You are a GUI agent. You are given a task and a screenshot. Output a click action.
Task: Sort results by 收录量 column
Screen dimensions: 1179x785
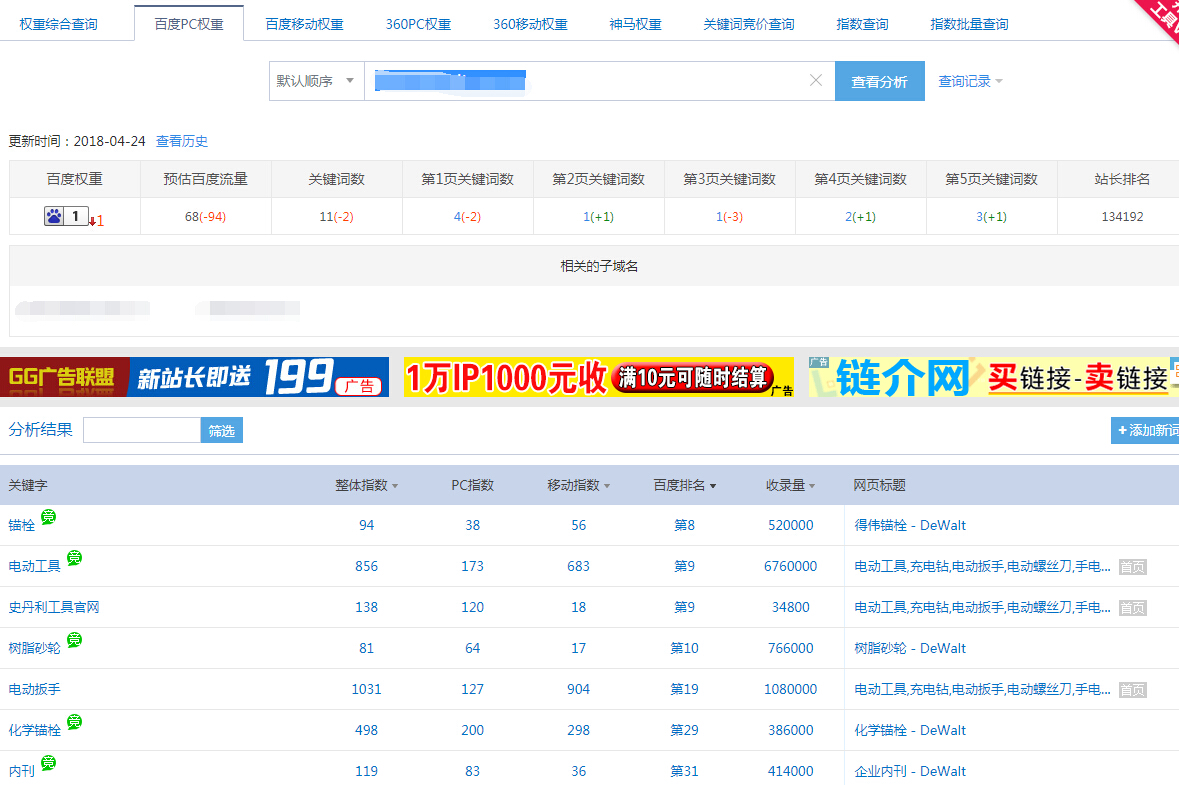(790, 485)
